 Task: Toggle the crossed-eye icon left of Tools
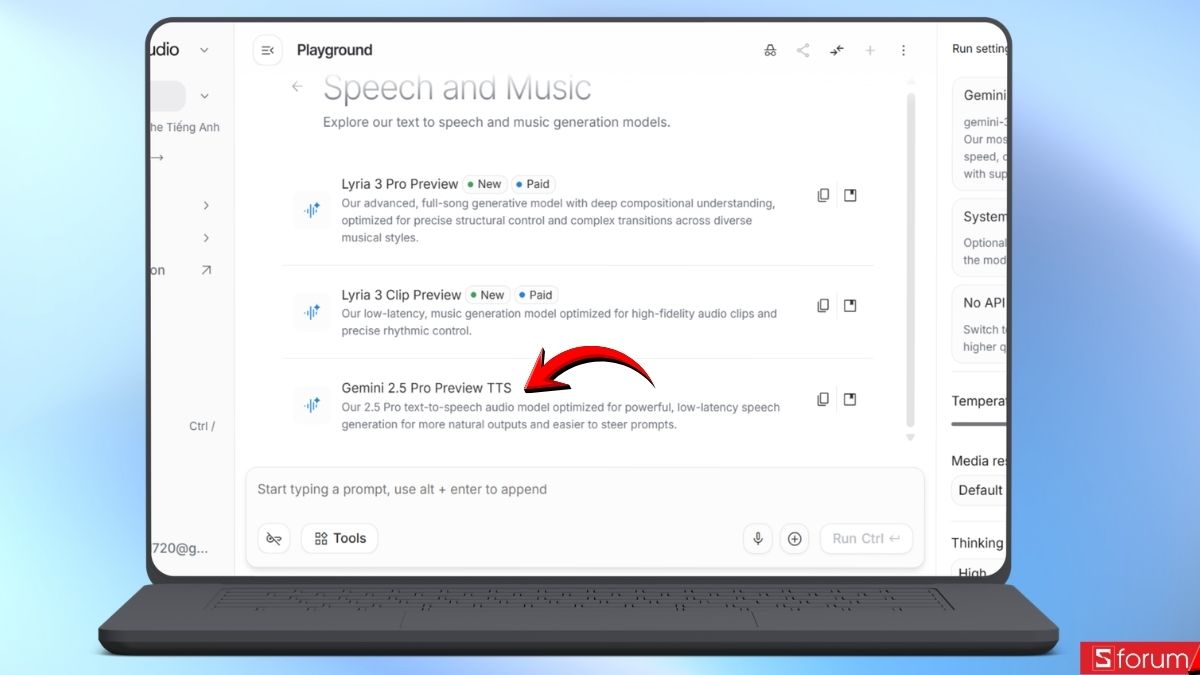[274, 538]
